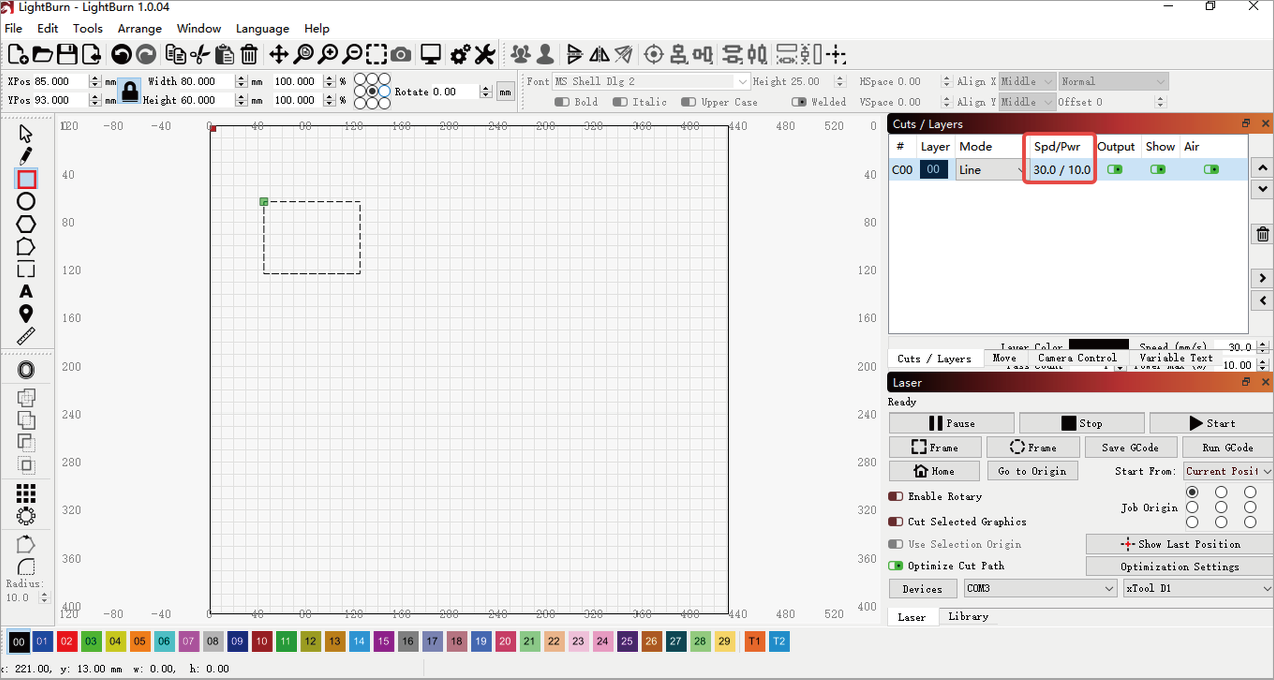Select the Measure ruler tool
1274x680 pixels.
click(x=26, y=337)
